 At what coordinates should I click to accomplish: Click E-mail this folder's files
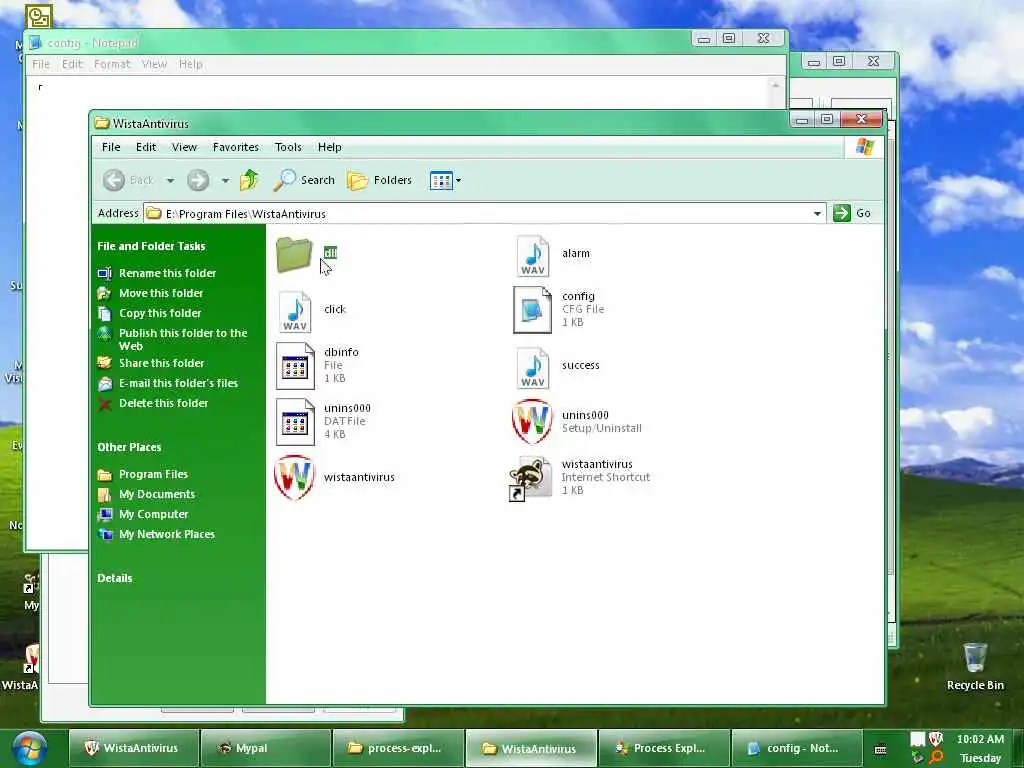178,383
